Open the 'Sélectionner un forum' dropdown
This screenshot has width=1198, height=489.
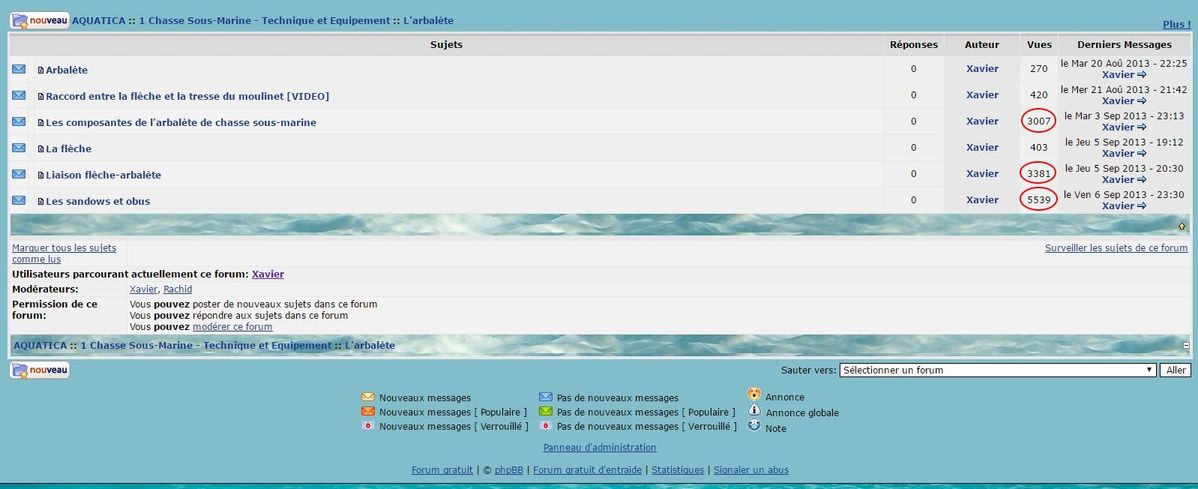[997, 370]
